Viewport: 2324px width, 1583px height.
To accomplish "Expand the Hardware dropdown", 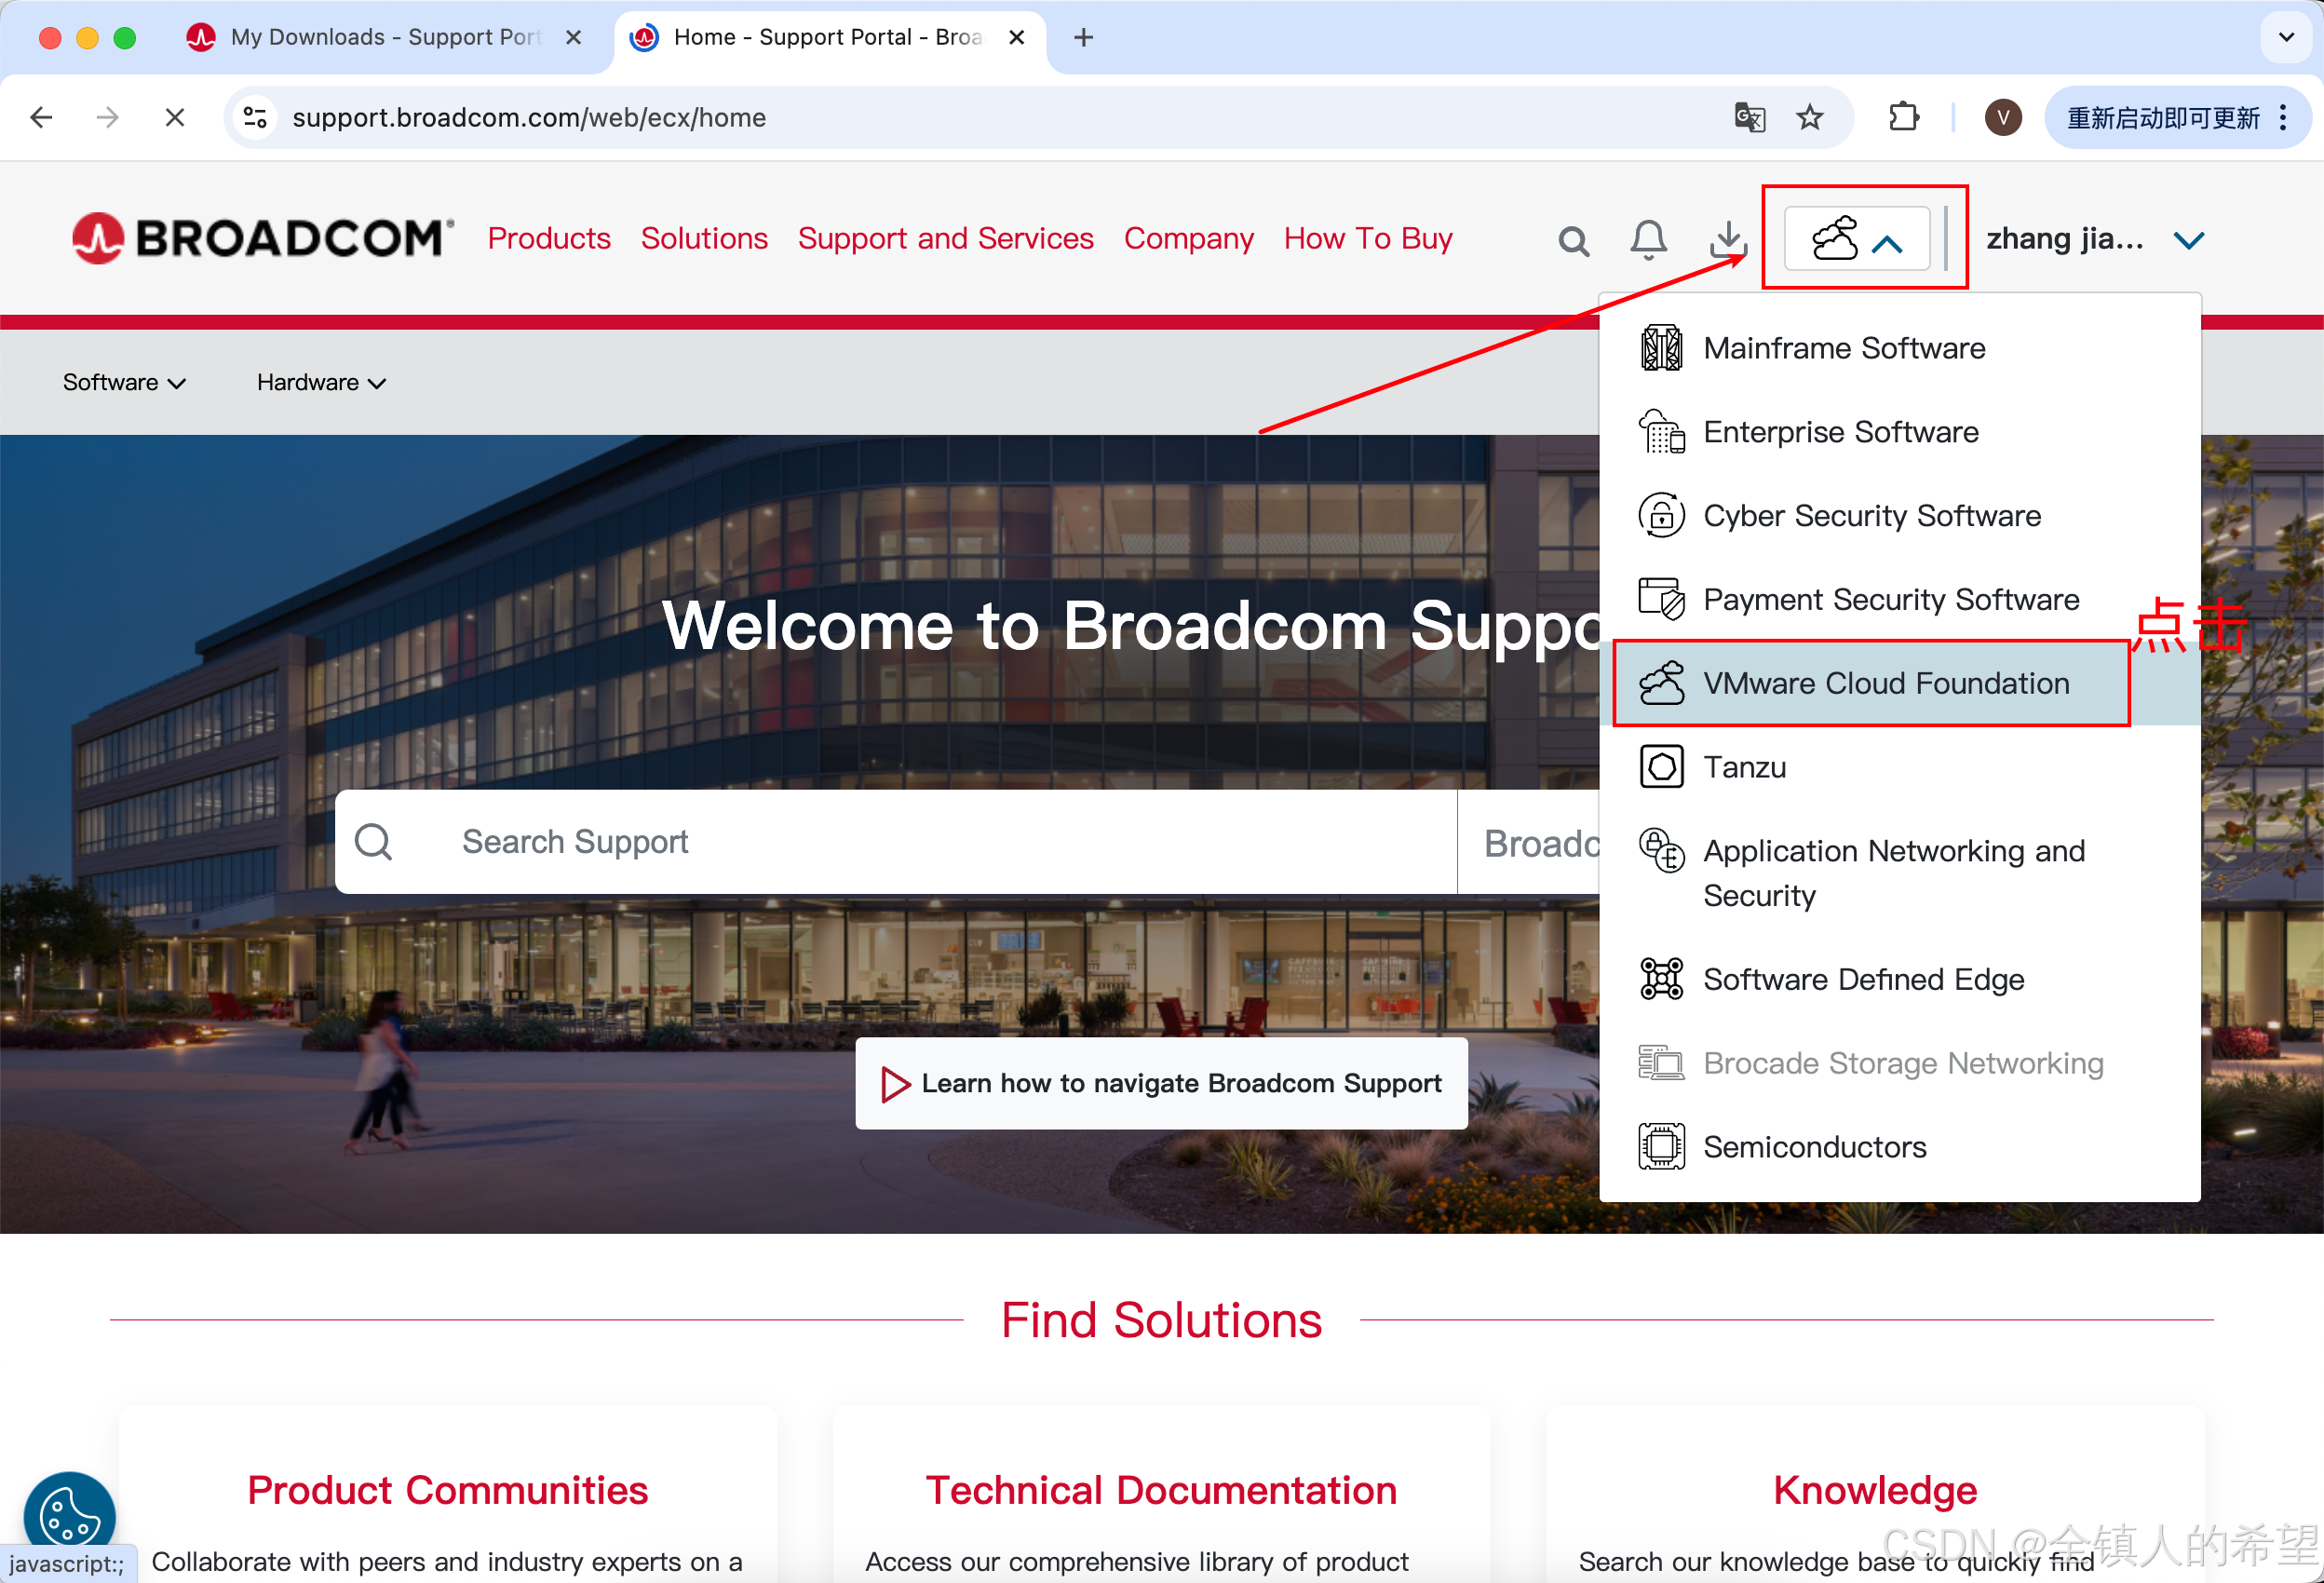I will [x=321, y=382].
